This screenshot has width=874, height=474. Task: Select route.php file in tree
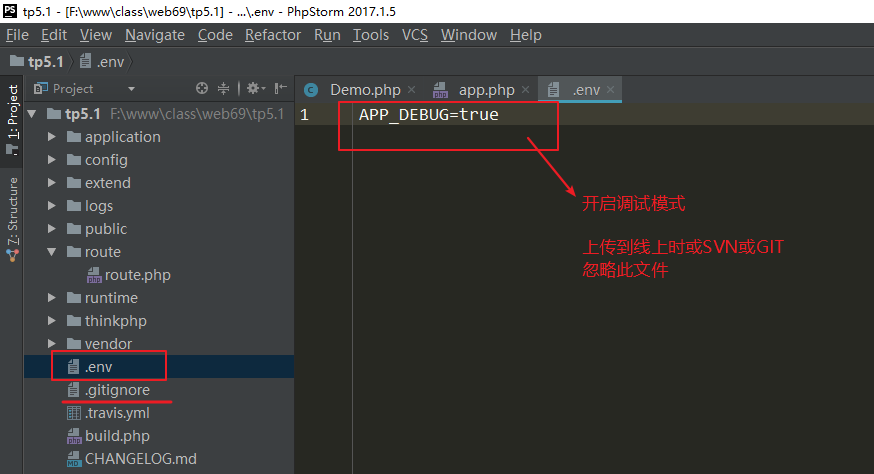129,275
